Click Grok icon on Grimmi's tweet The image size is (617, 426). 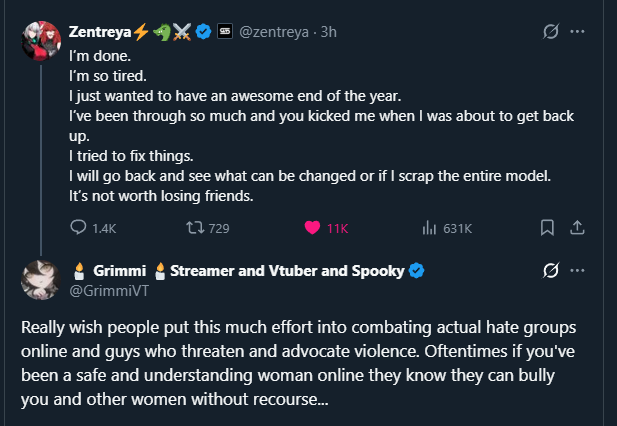548,271
